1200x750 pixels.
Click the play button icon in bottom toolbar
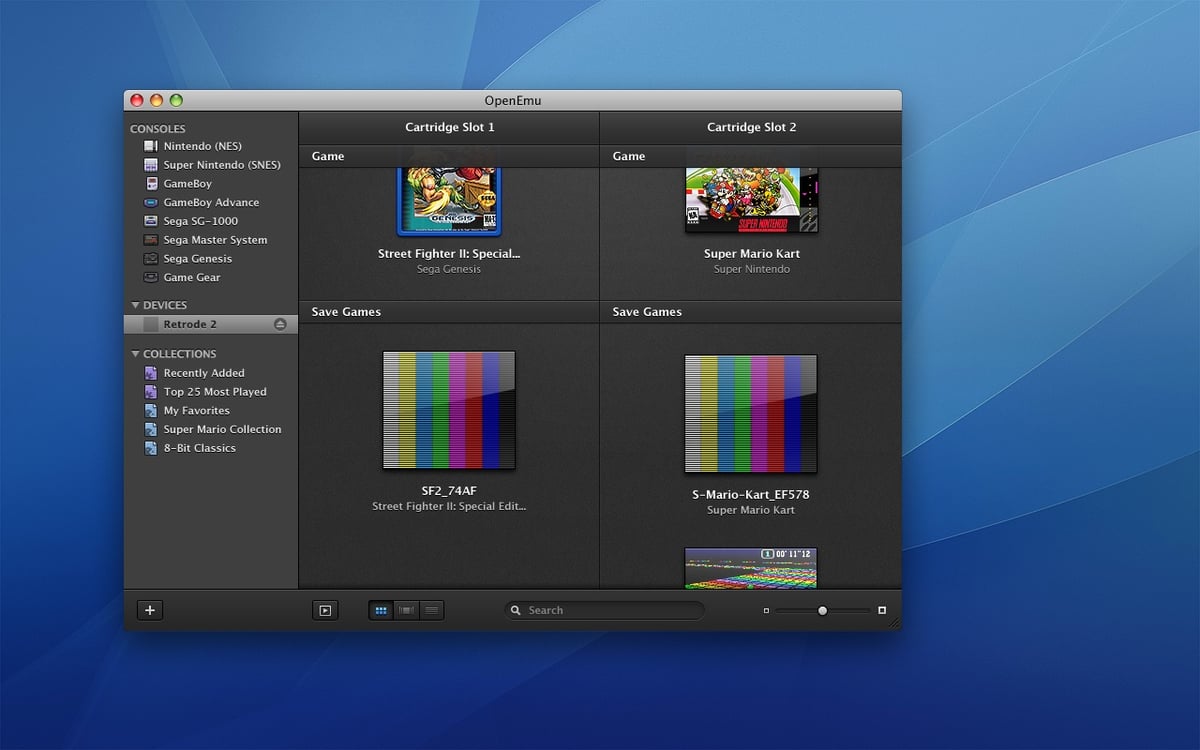click(325, 610)
